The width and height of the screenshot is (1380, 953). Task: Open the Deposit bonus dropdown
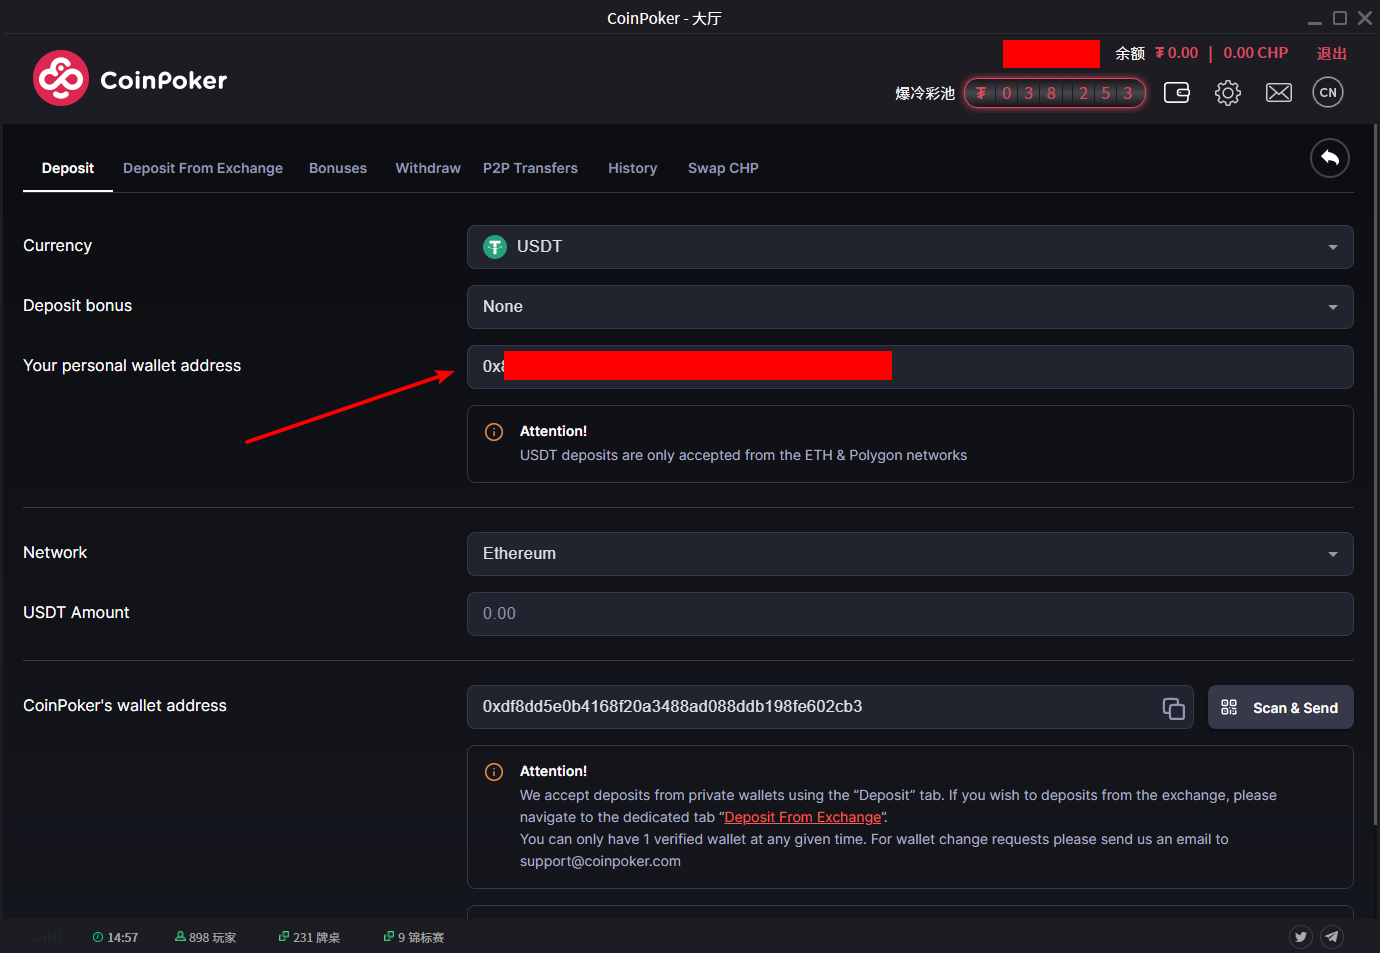(x=910, y=307)
